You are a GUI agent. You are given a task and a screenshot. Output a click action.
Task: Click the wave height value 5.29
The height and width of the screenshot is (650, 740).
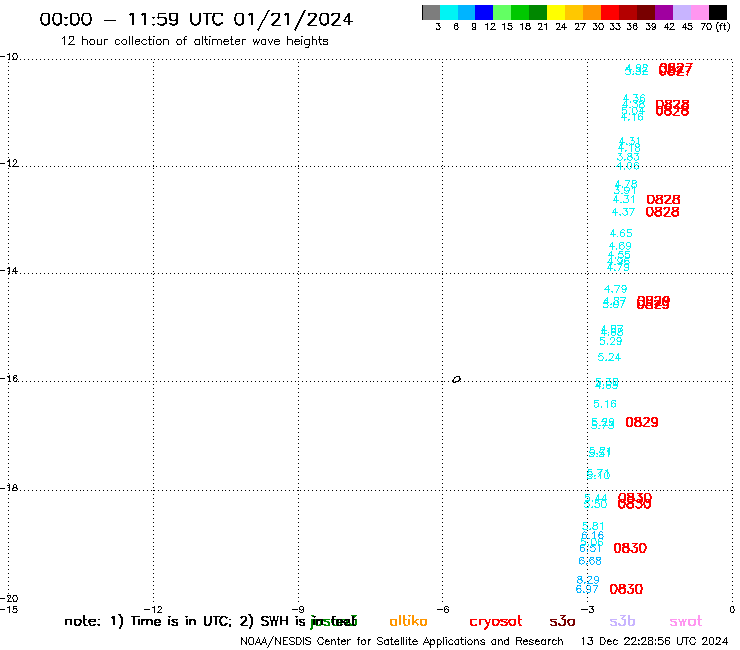[611, 341]
